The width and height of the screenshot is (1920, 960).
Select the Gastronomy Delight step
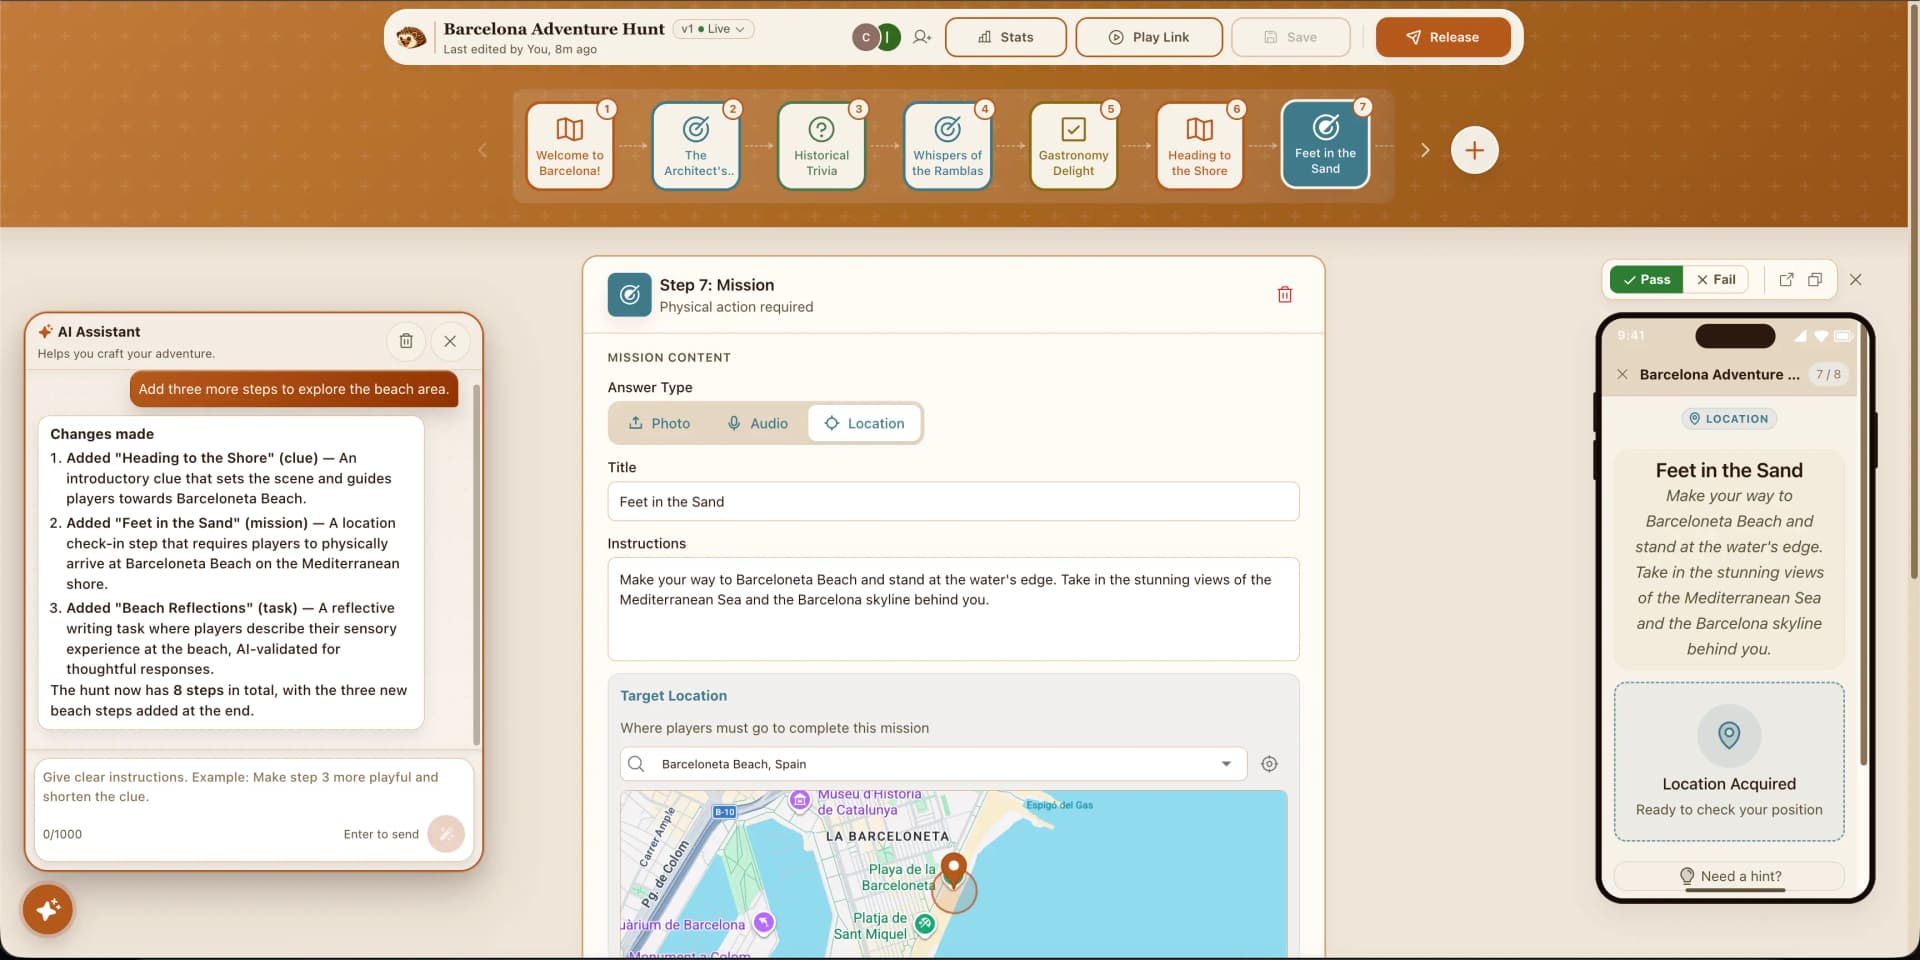1073,146
